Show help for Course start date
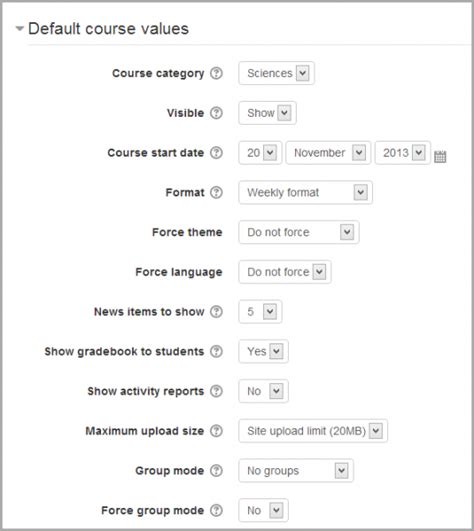The height and width of the screenshot is (531, 474). tap(216, 153)
